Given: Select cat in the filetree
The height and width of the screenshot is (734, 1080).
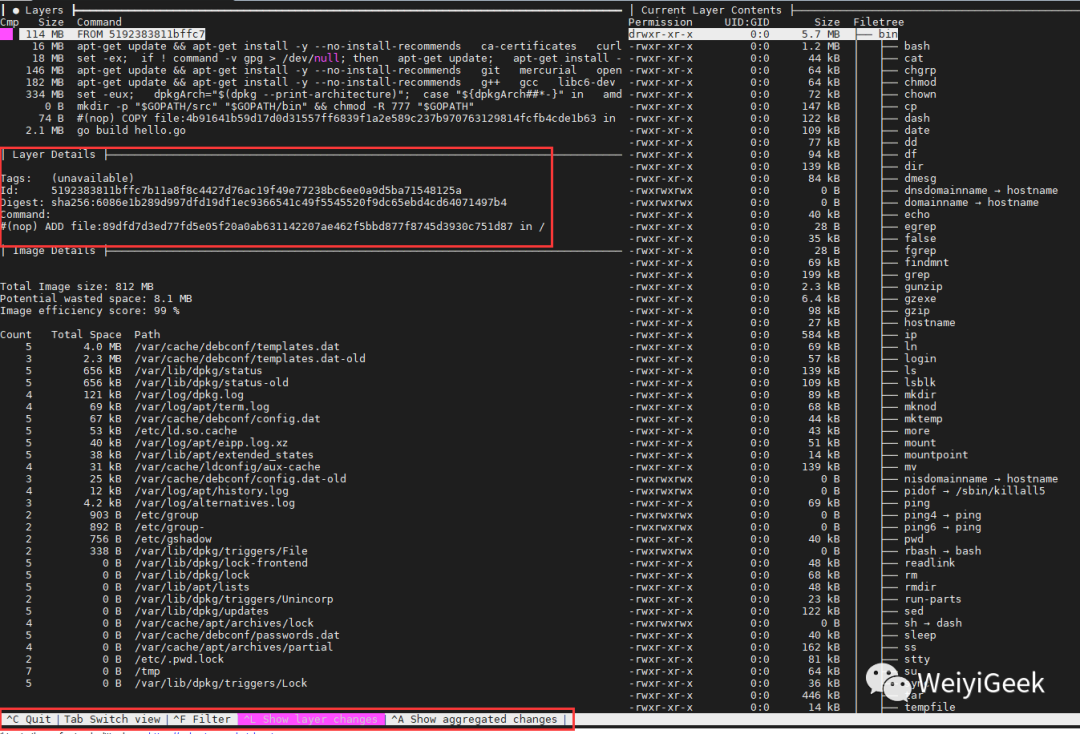Looking at the screenshot, I should click(913, 58).
